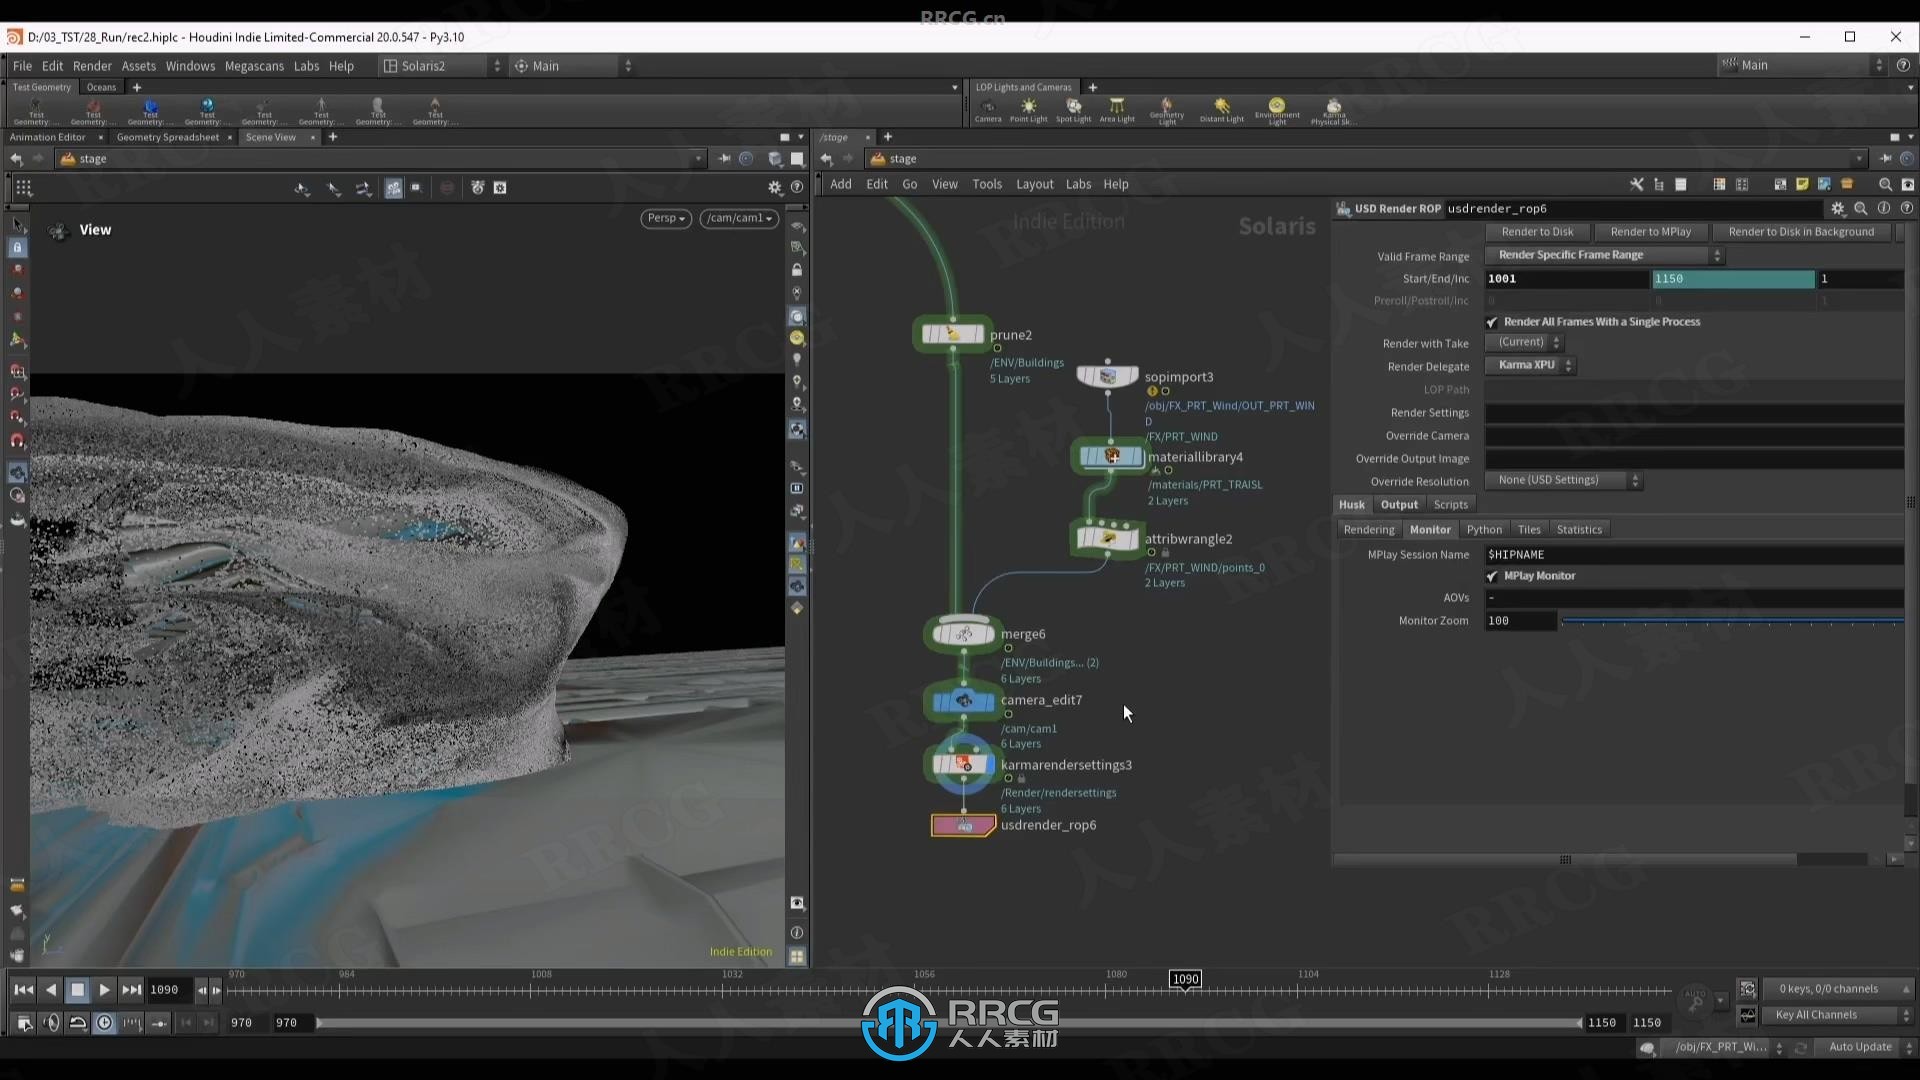The width and height of the screenshot is (1920, 1080).
Task: Open network editor search magnifier
Action: [1885, 185]
